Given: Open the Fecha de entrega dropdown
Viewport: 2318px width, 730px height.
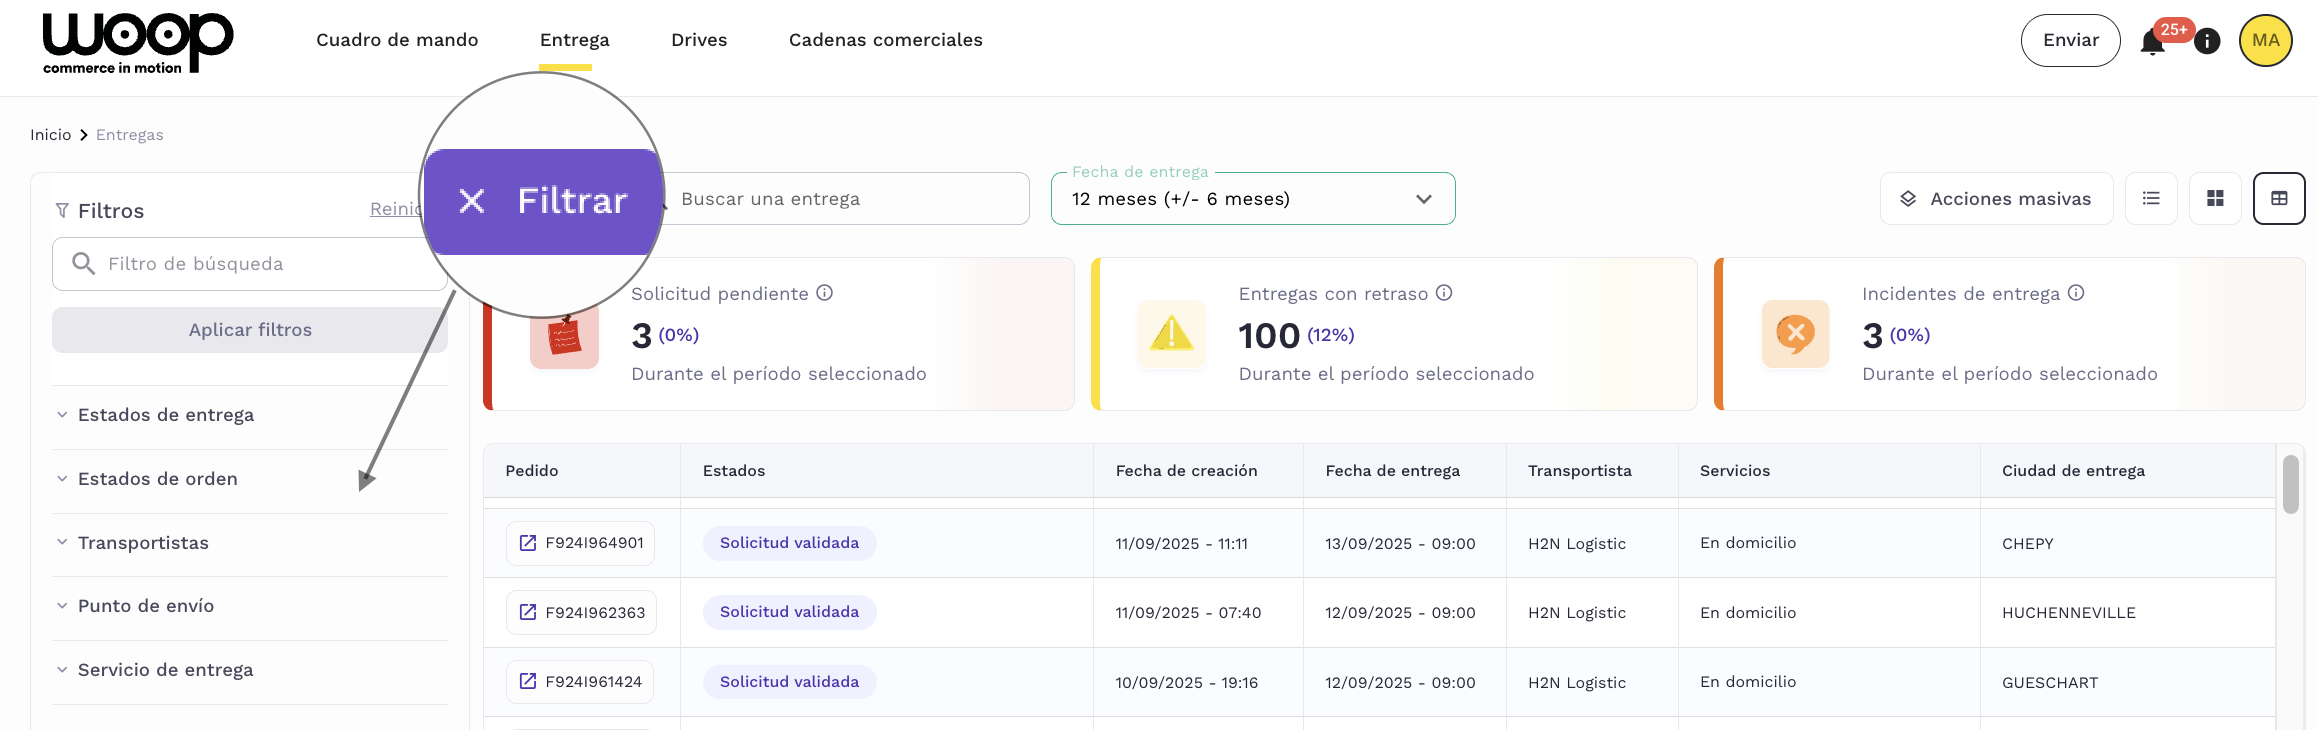Looking at the screenshot, I should click(x=1252, y=199).
